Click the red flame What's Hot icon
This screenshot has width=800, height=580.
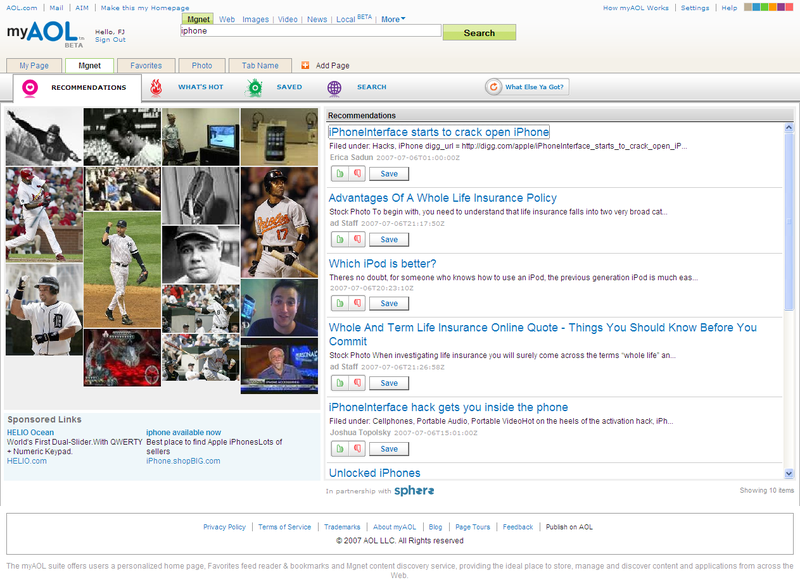click(156, 87)
